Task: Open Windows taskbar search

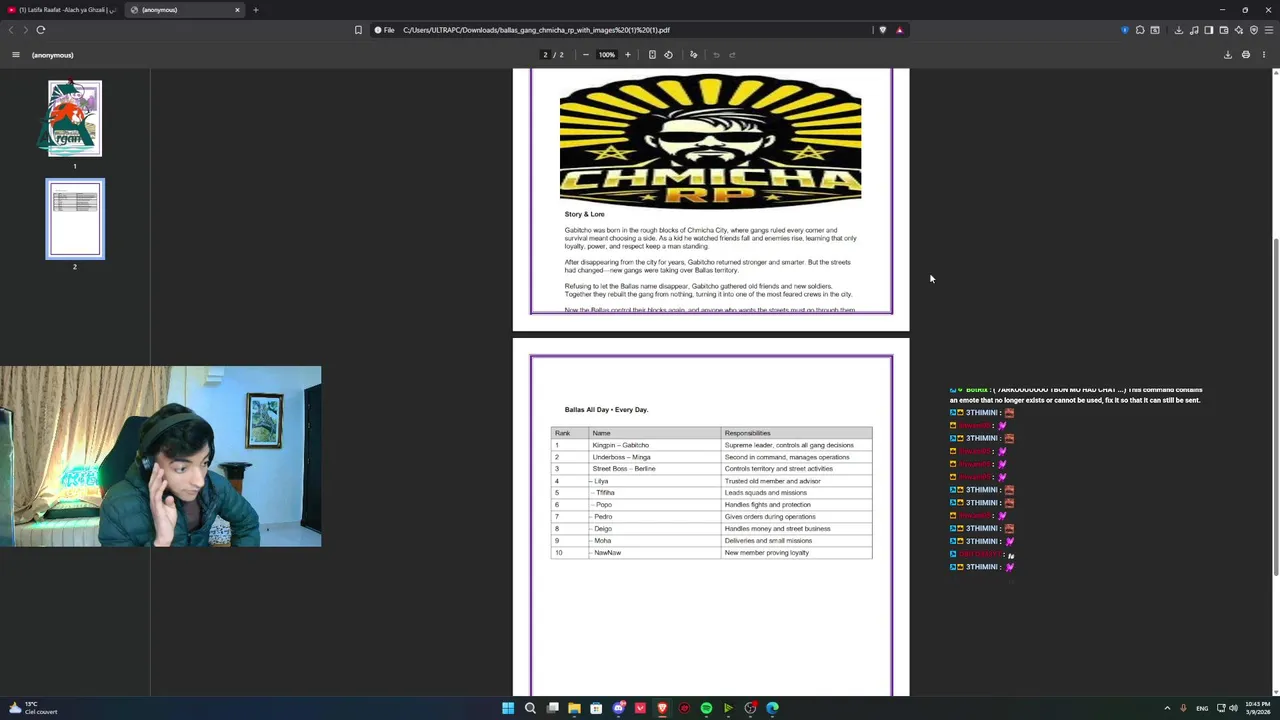Action: [530, 708]
